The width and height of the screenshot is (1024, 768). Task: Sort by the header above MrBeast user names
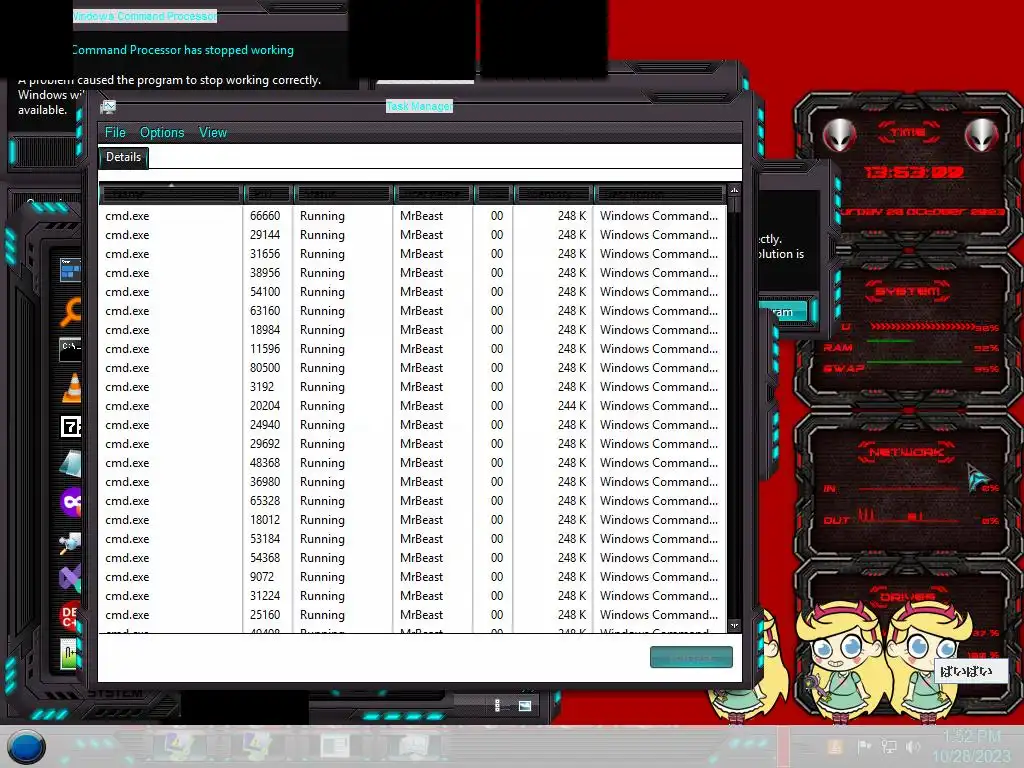click(432, 194)
